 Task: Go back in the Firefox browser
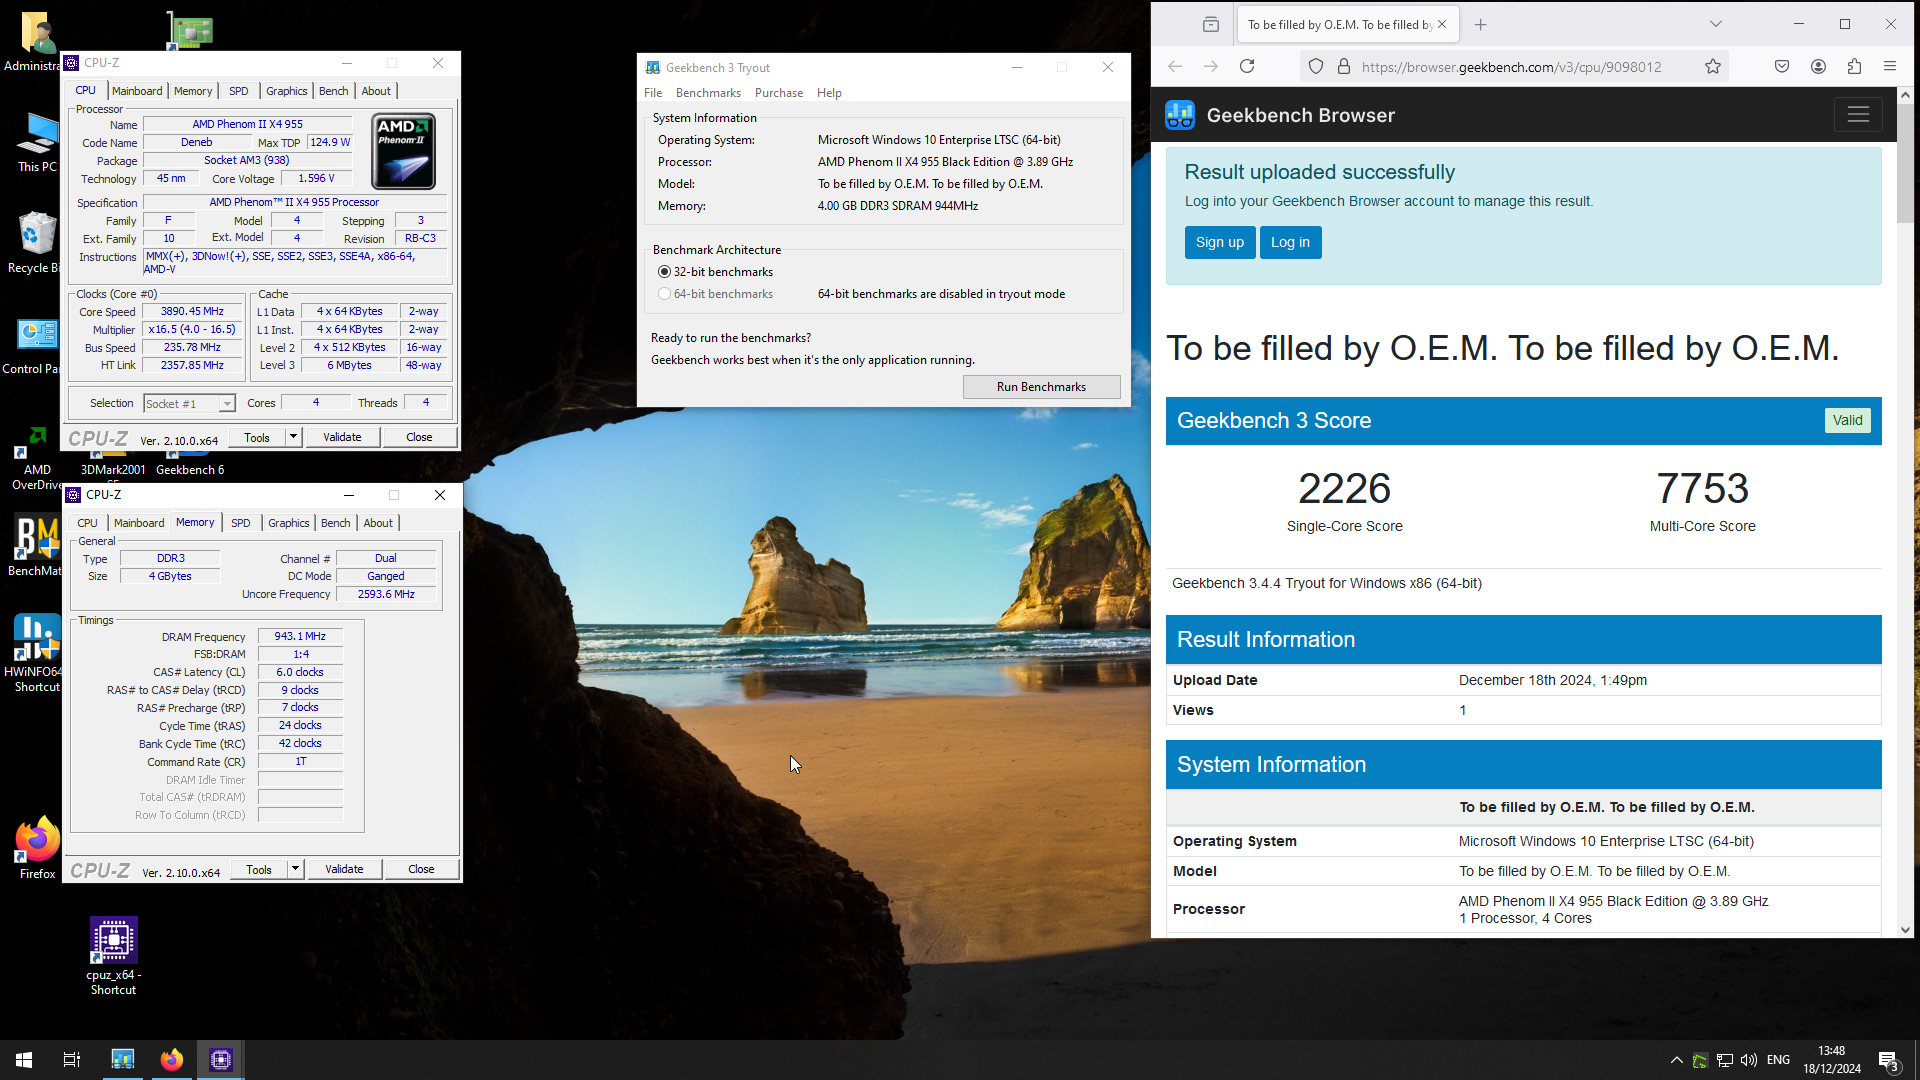tap(1175, 66)
